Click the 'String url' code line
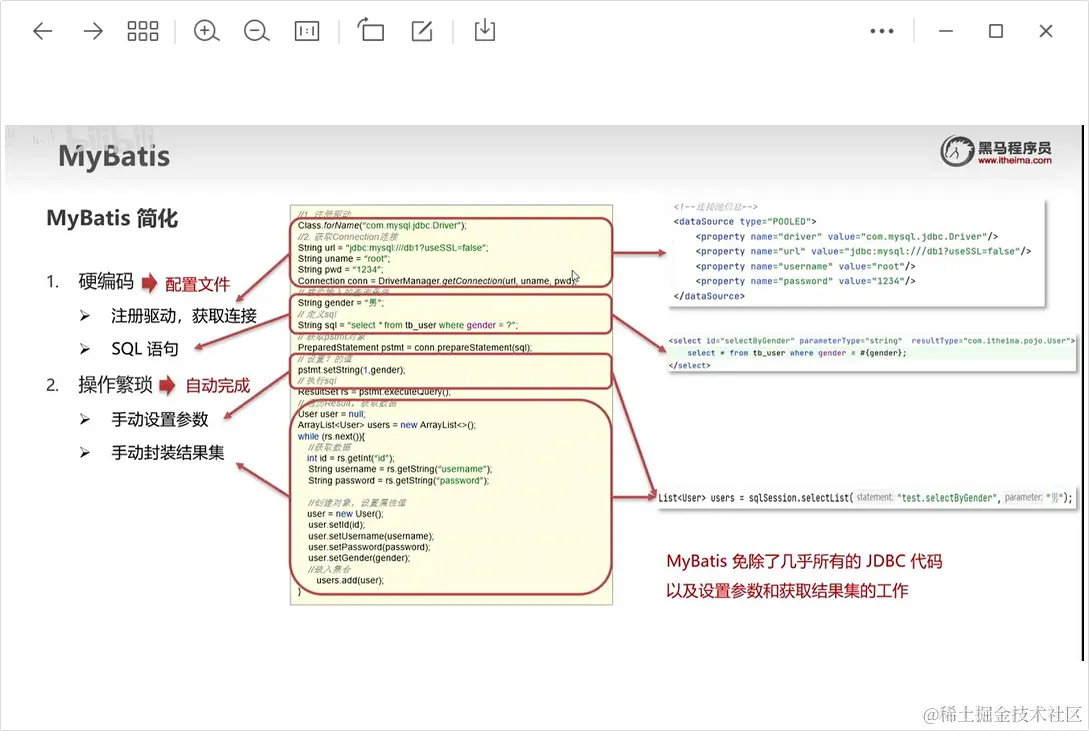The width and height of the screenshot is (1089, 731). [393, 248]
